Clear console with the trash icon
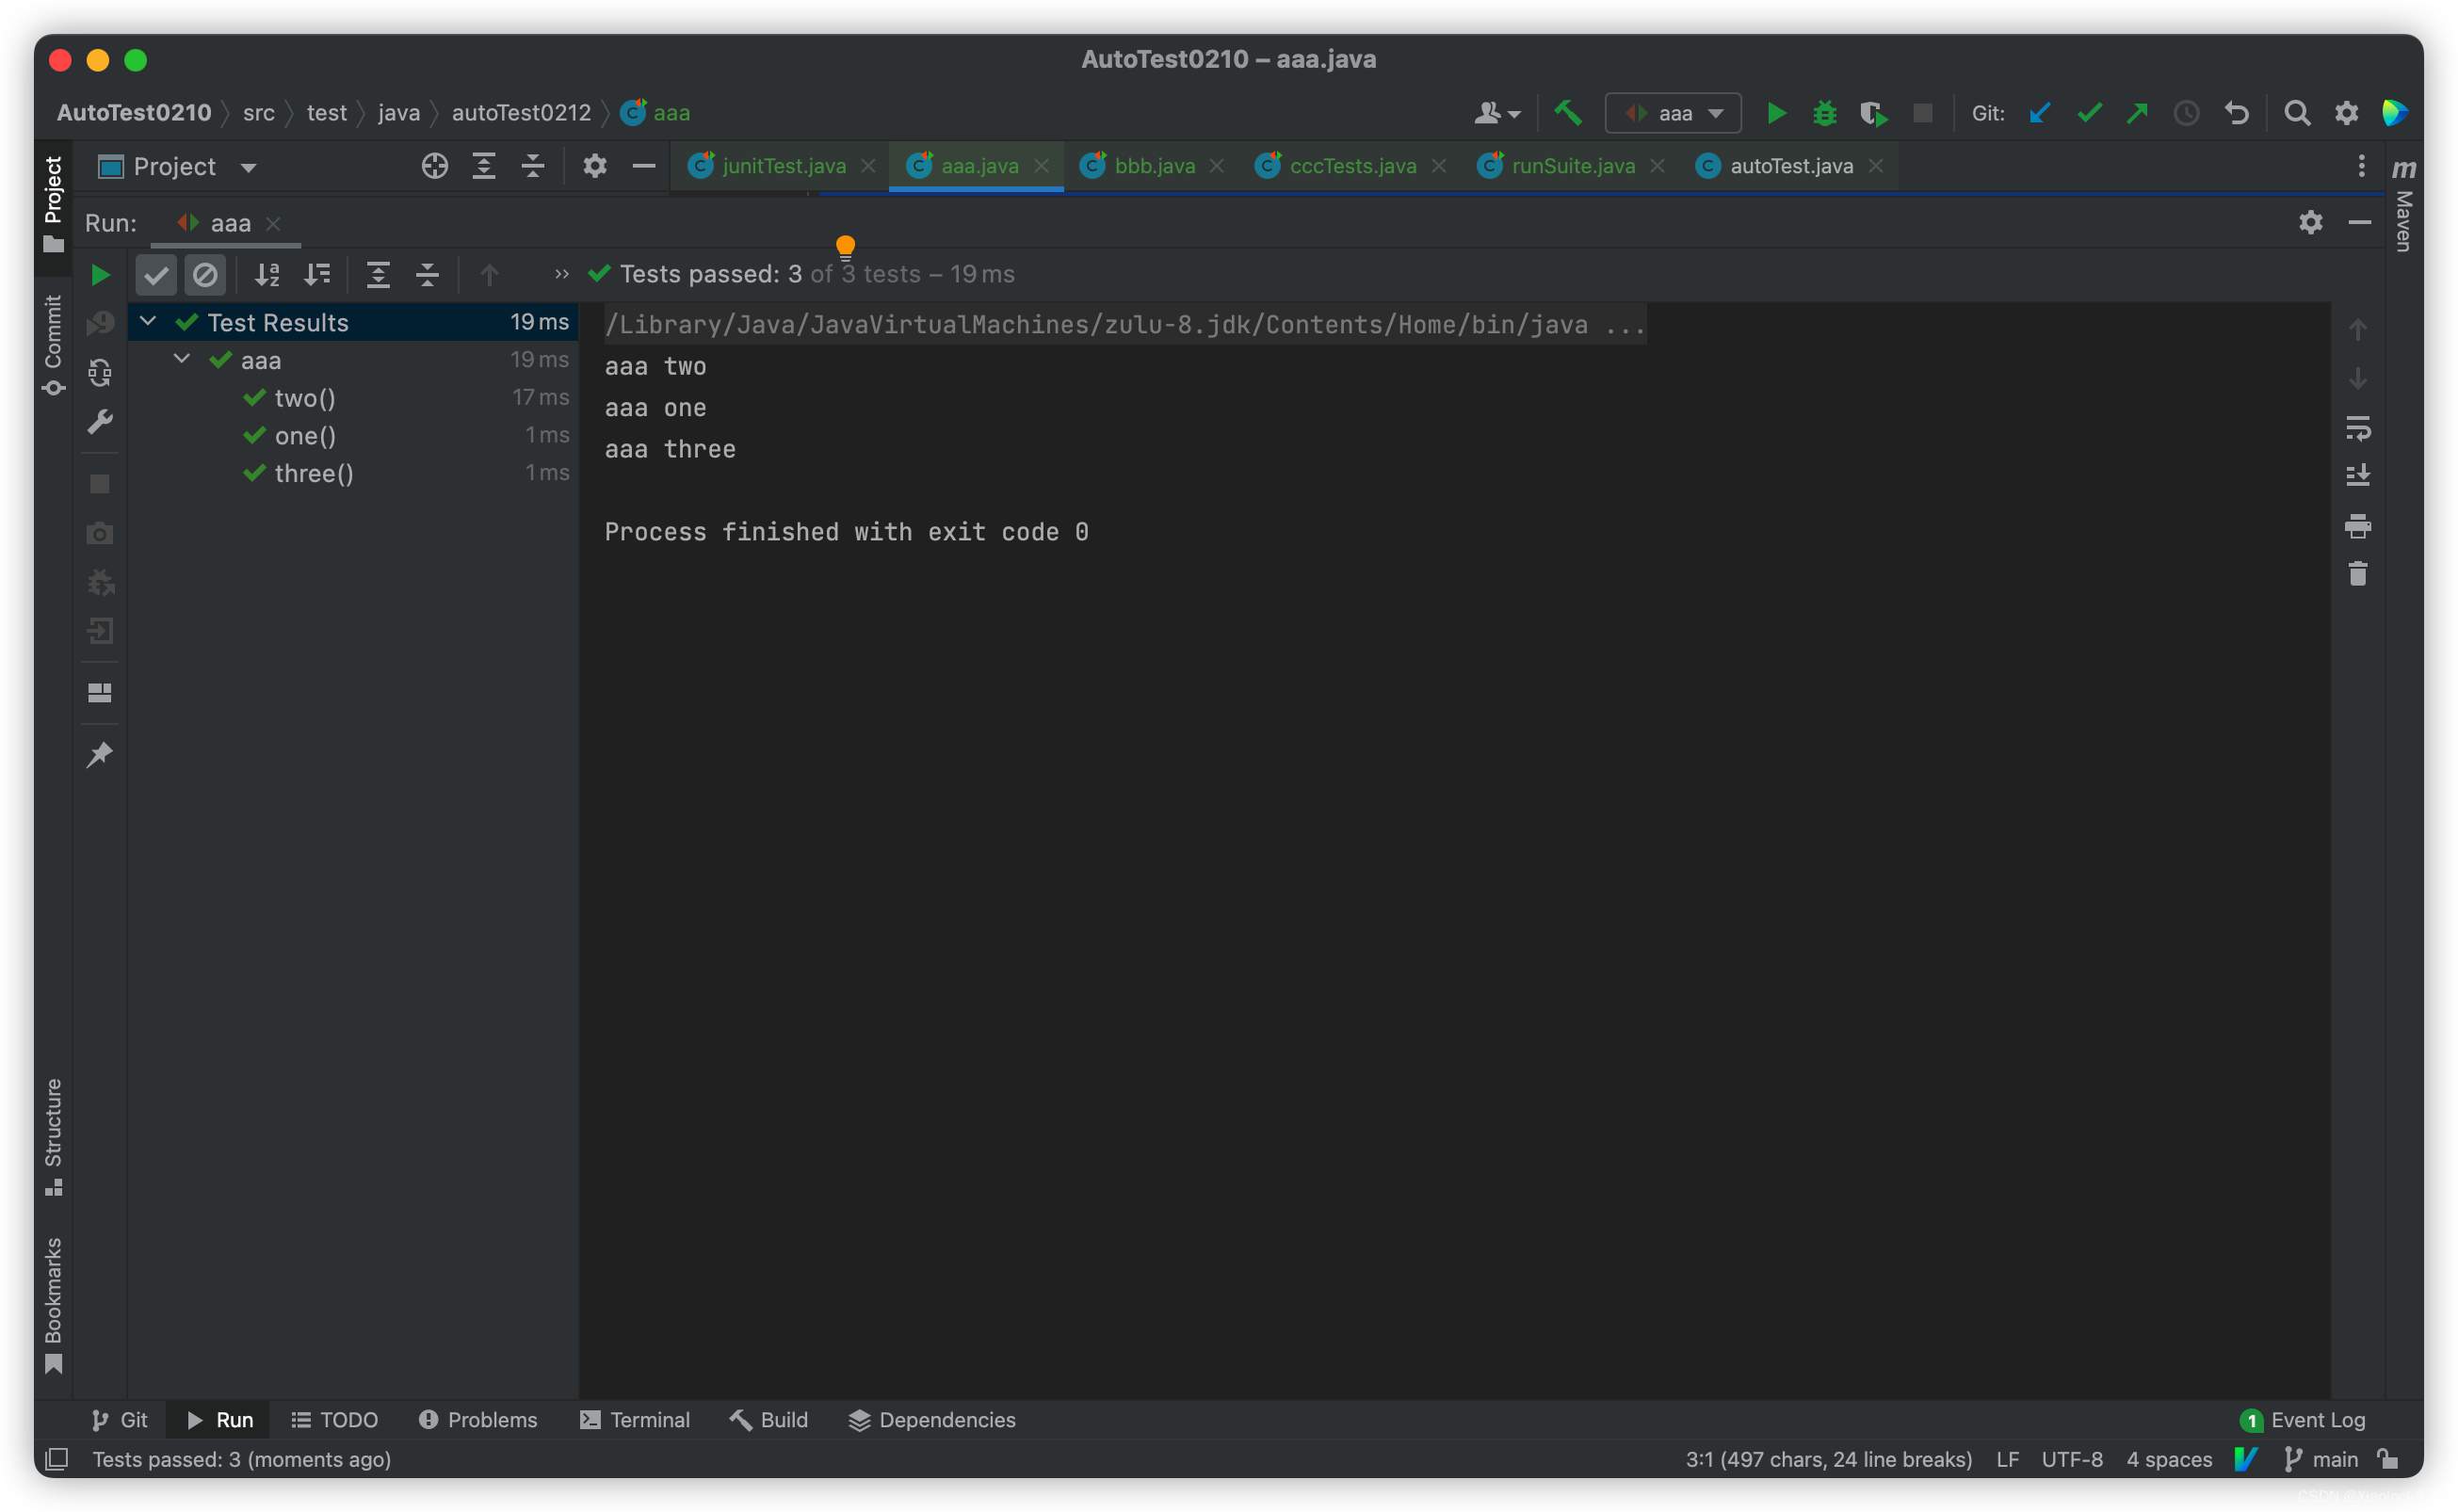The width and height of the screenshot is (2458, 1512). pos(2358,574)
